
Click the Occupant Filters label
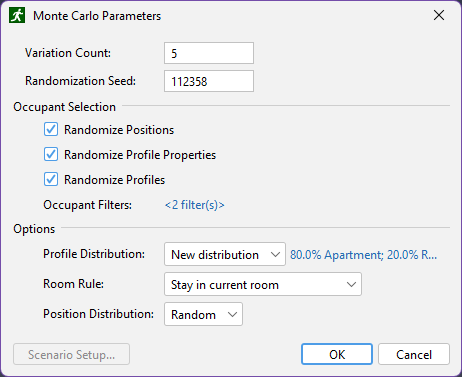pos(88,205)
